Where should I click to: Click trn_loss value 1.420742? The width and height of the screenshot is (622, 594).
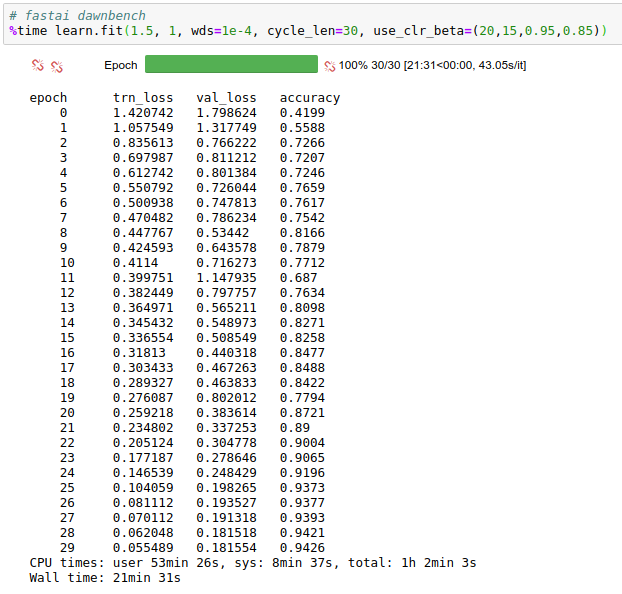pos(143,113)
